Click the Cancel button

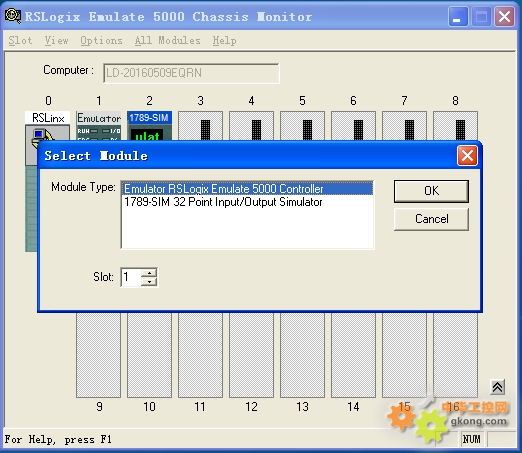pos(431,219)
